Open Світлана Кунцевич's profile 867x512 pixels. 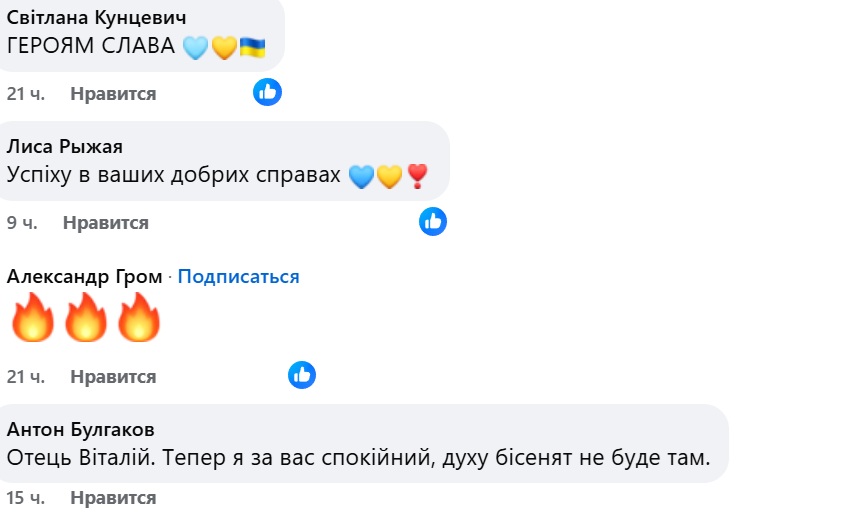pos(96,19)
